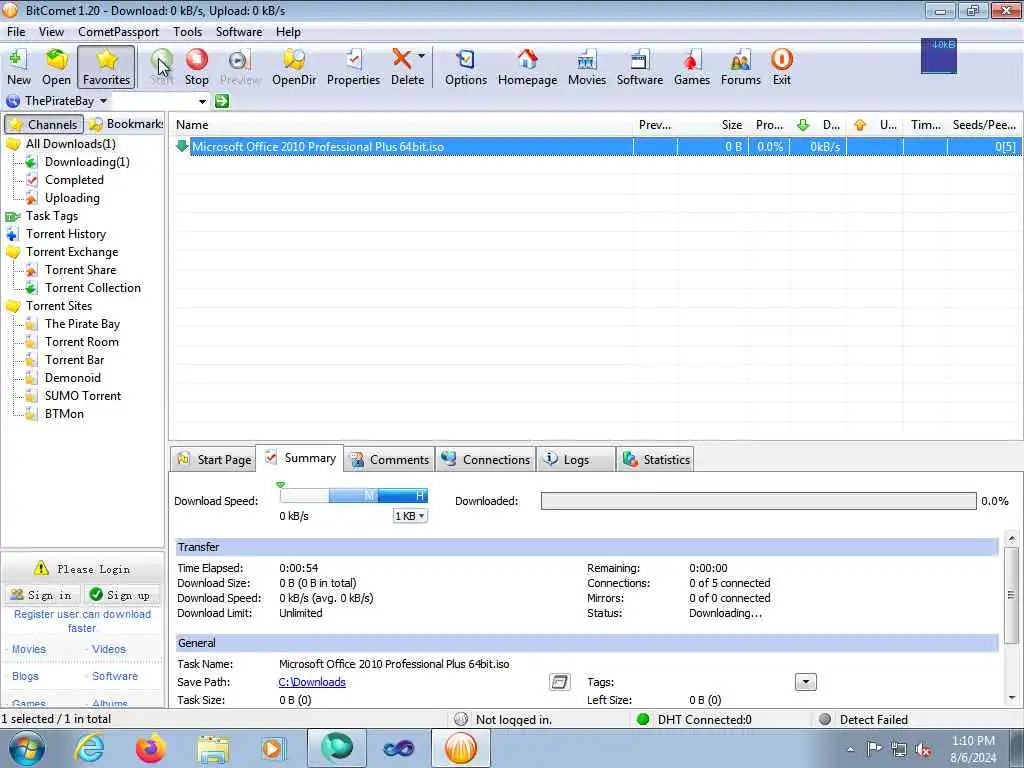This screenshot has width=1024, height=768.
Task: Toggle the Favorites toolbar button
Action: click(x=106, y=67)
